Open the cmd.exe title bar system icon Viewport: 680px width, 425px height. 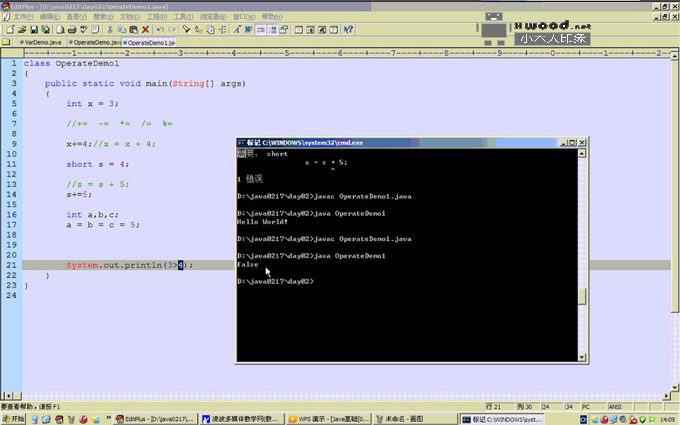(x=241, y=143)
